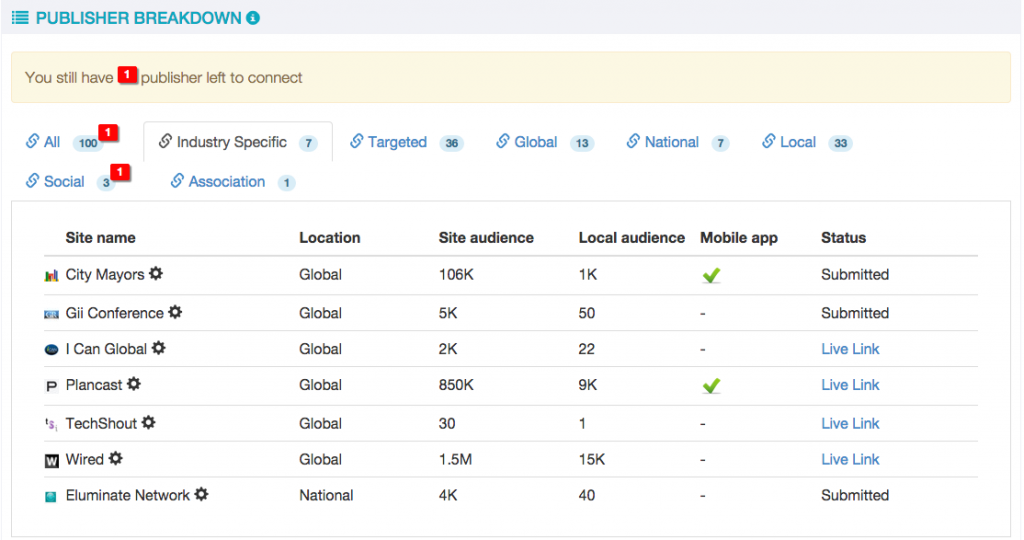Viewport: 1024px width, 540px height.
Task: Click the 13 count on Global tab
Action: 582,143
